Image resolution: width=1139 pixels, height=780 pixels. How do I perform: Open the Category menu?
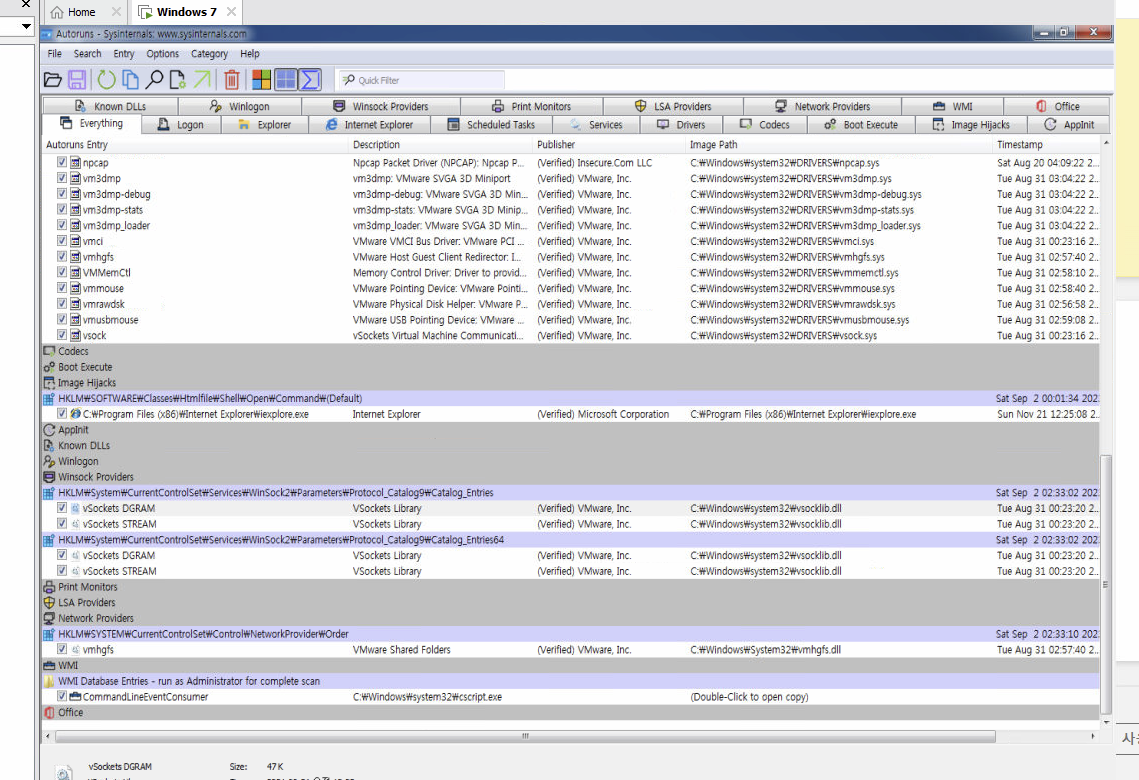click(209, 54)
